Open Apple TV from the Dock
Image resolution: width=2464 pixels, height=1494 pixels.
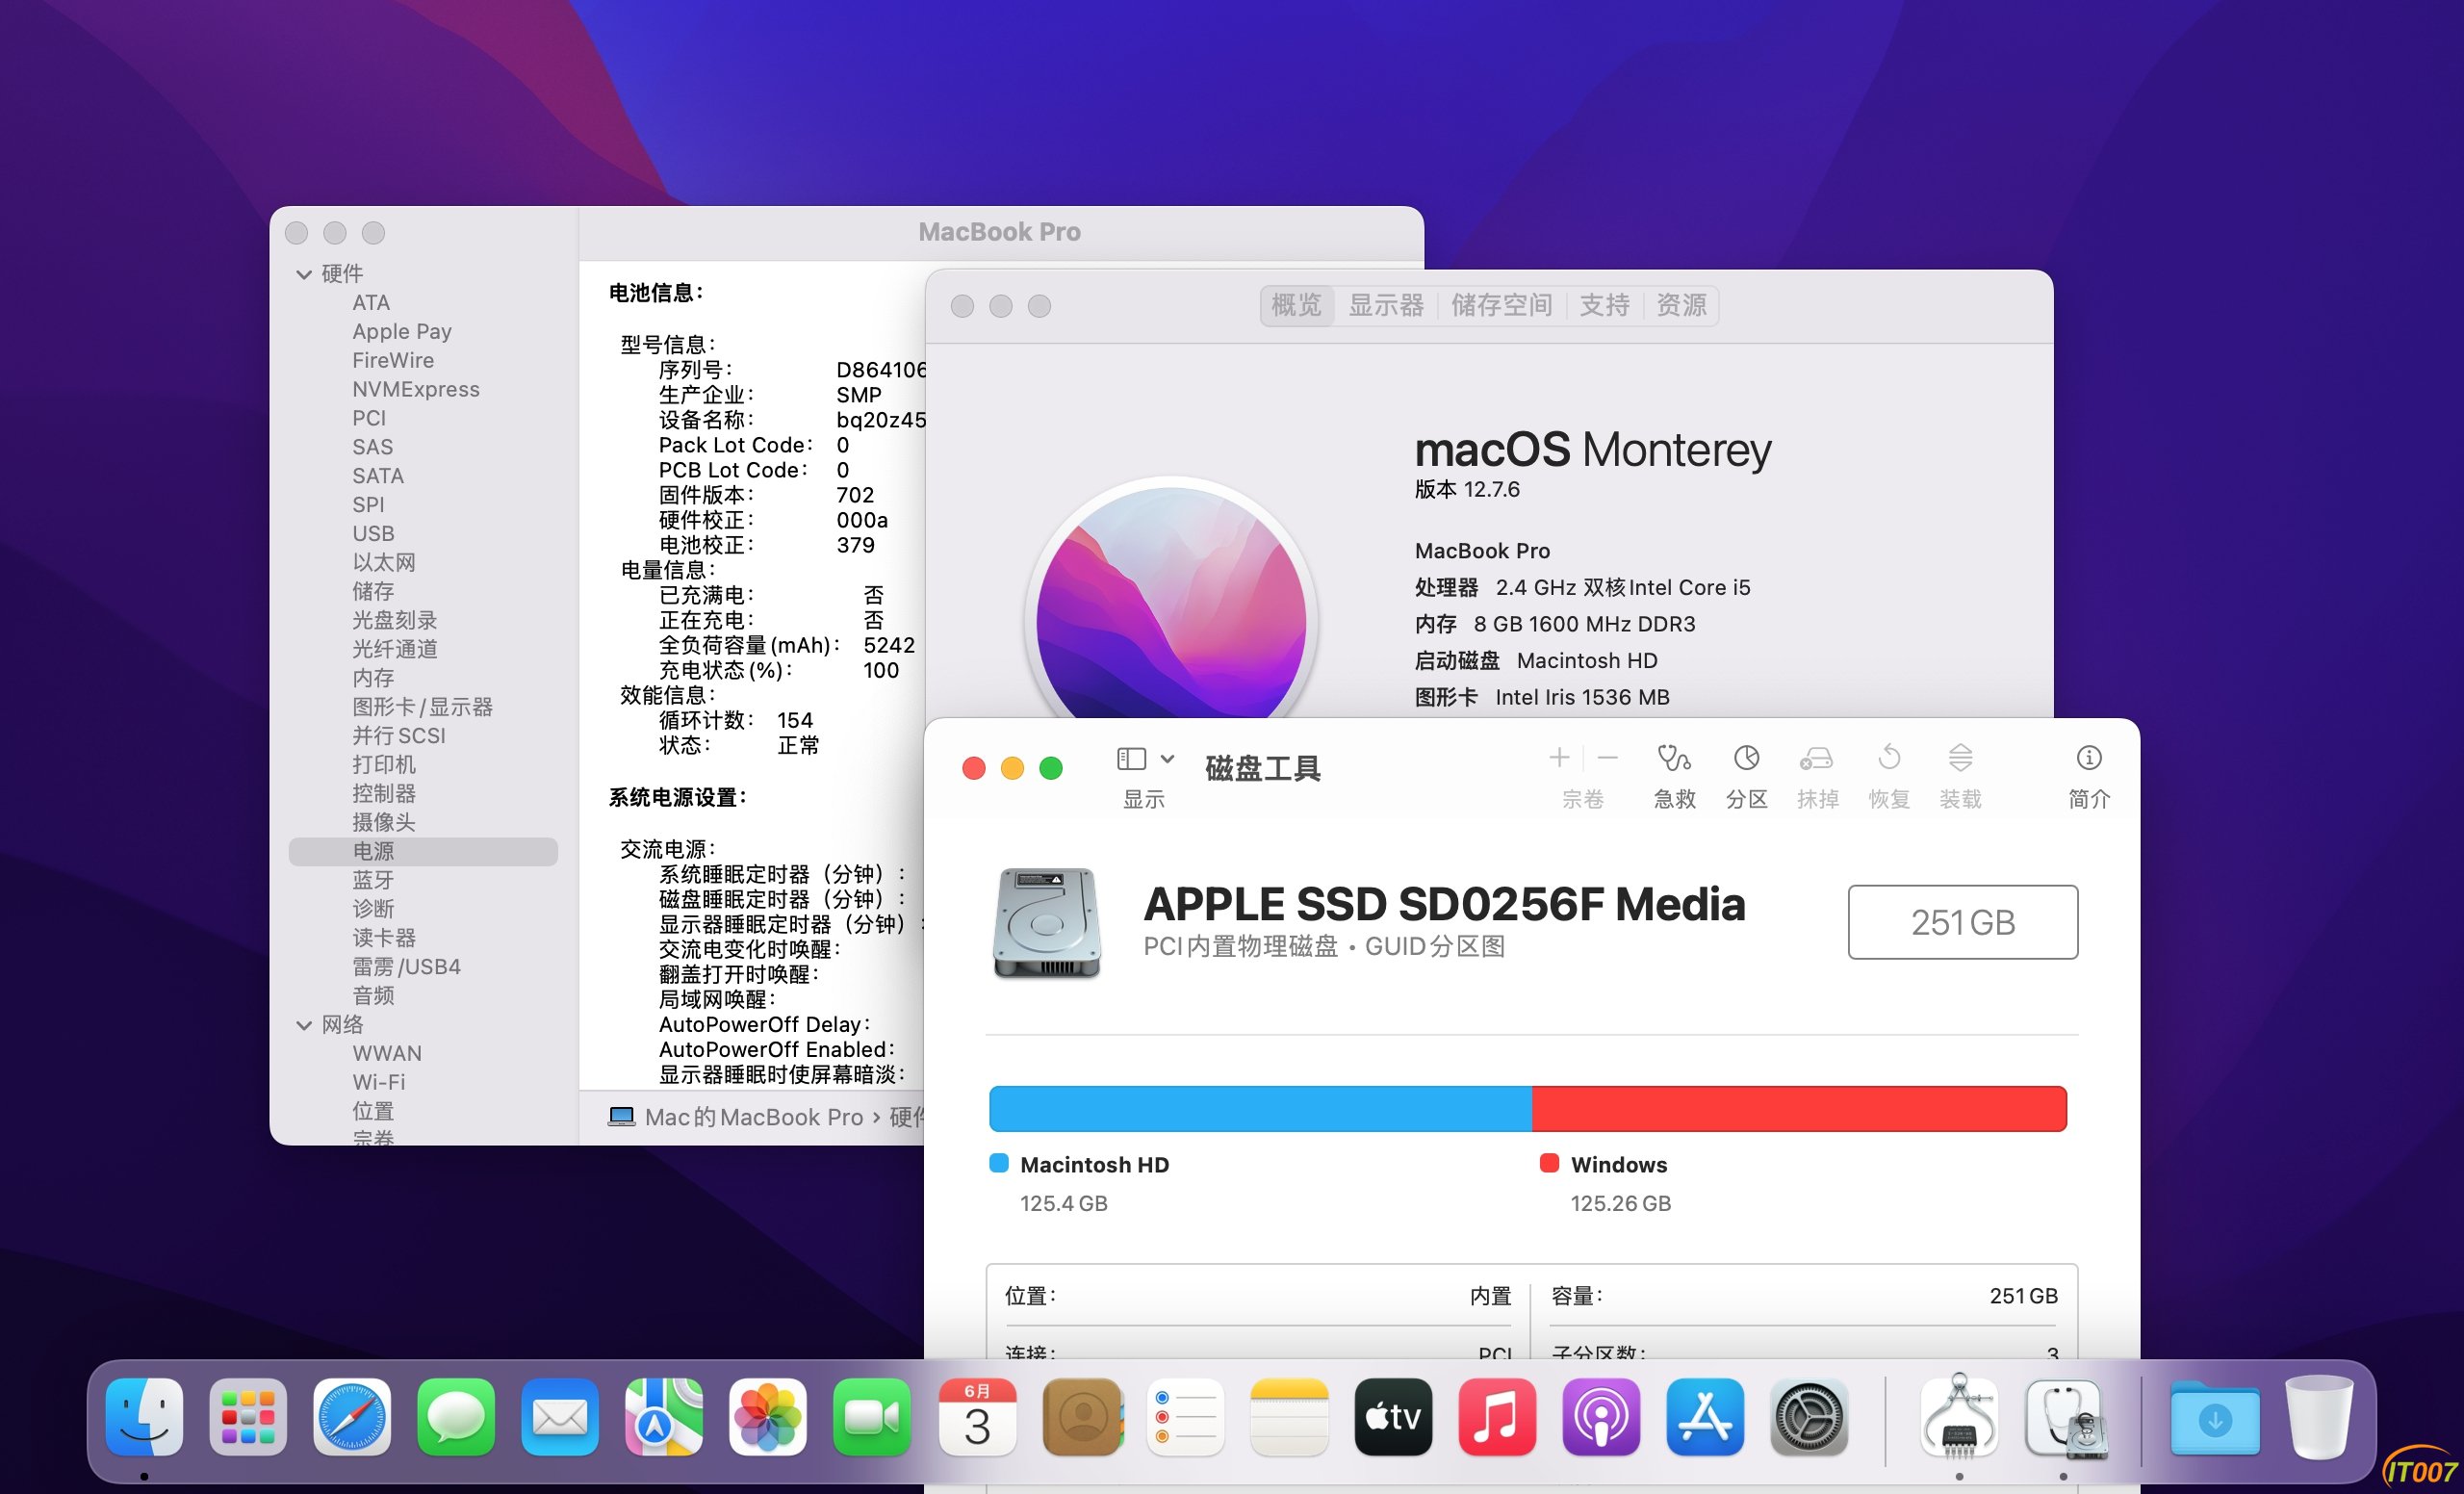pos(1393,1416)
